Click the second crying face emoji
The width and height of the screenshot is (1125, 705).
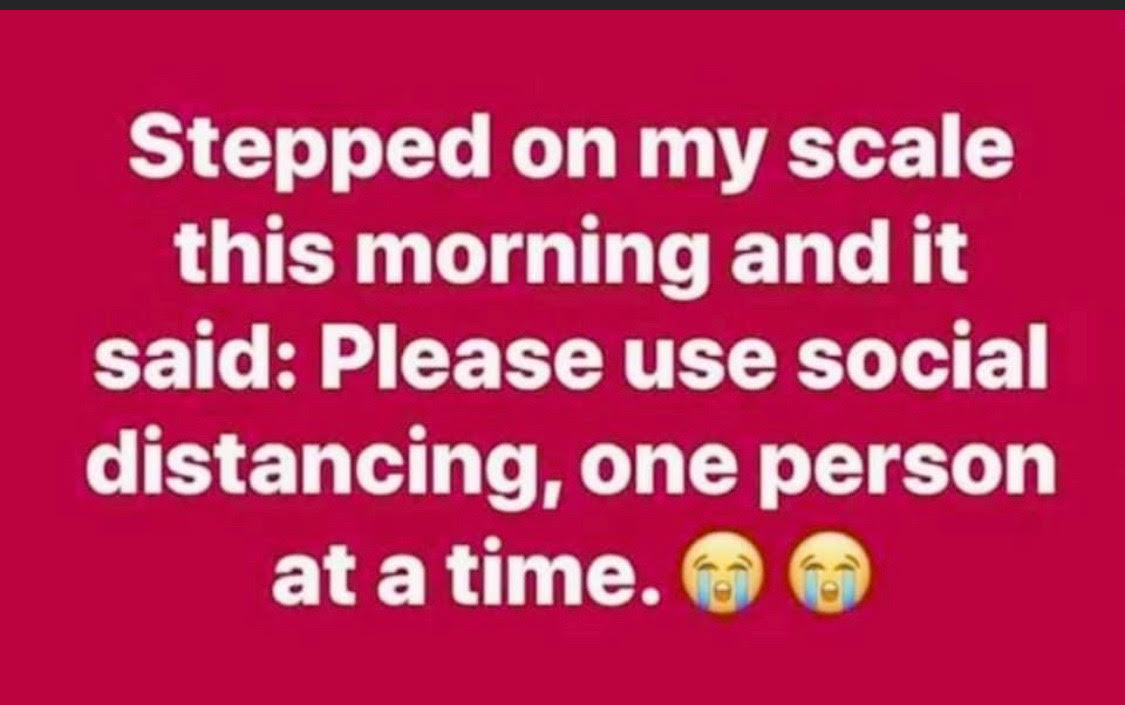830,572
